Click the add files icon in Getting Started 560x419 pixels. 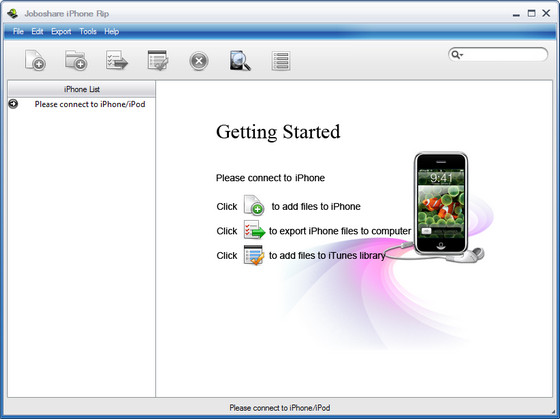(x=254, y=205)
